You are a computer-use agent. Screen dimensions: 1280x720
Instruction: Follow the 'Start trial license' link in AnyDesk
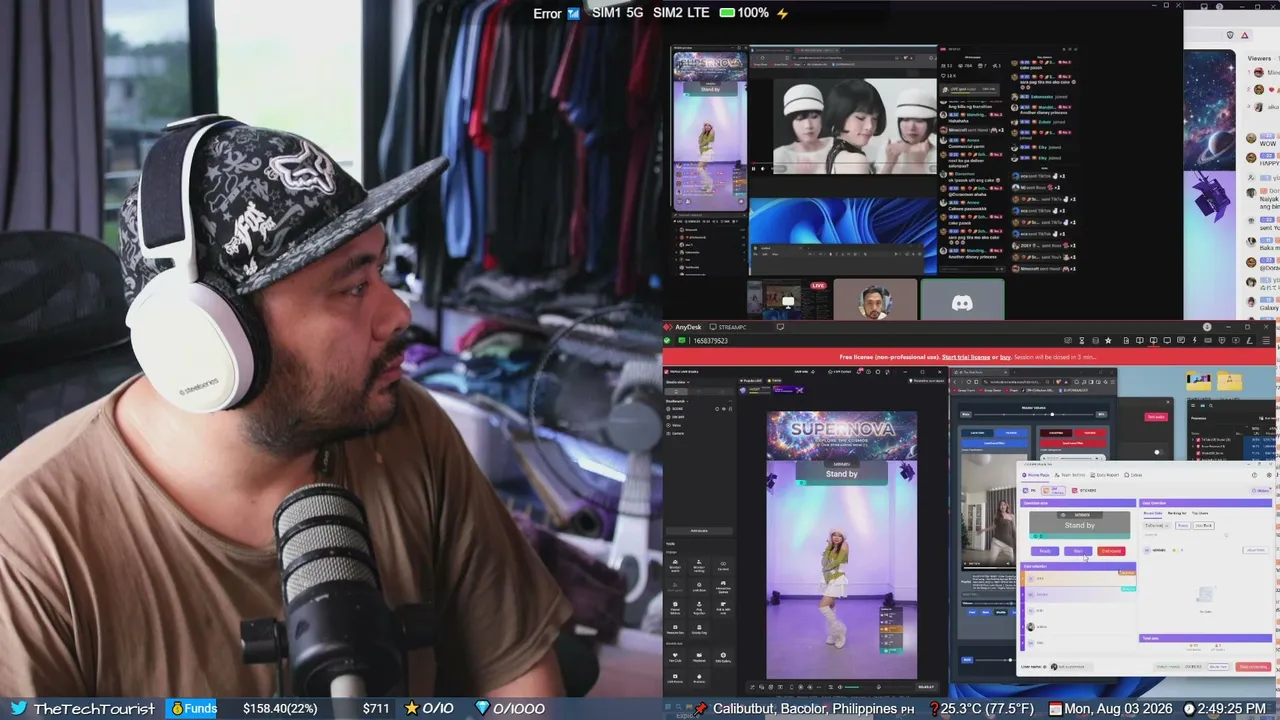(966, 357)
